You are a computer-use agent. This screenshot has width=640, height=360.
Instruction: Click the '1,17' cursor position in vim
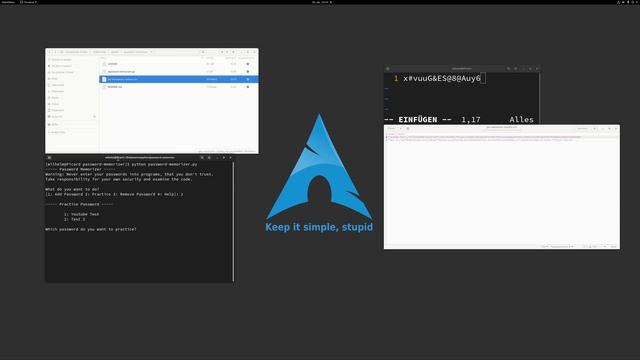[x=471, y=120]
